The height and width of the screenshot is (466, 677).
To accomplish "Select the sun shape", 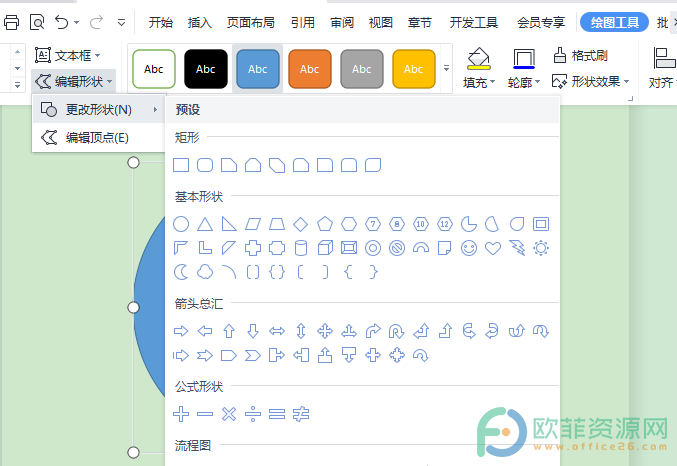I will coord(541,248).
